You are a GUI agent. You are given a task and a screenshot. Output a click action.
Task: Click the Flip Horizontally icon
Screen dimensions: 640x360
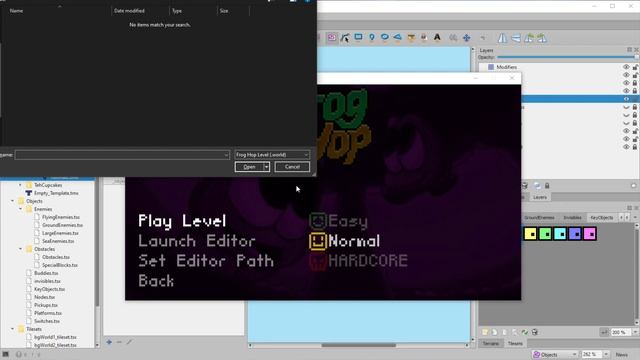[502, 38]
